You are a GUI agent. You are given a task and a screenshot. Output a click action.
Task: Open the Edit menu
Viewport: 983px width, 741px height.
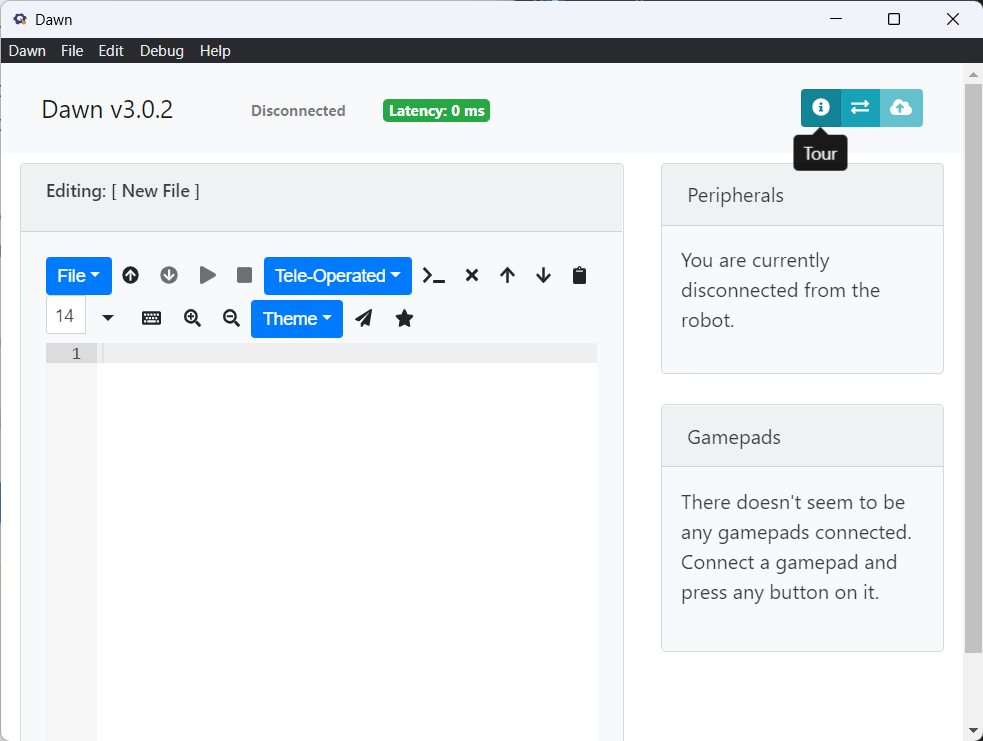pyautogui.click(x=111, y=51)
